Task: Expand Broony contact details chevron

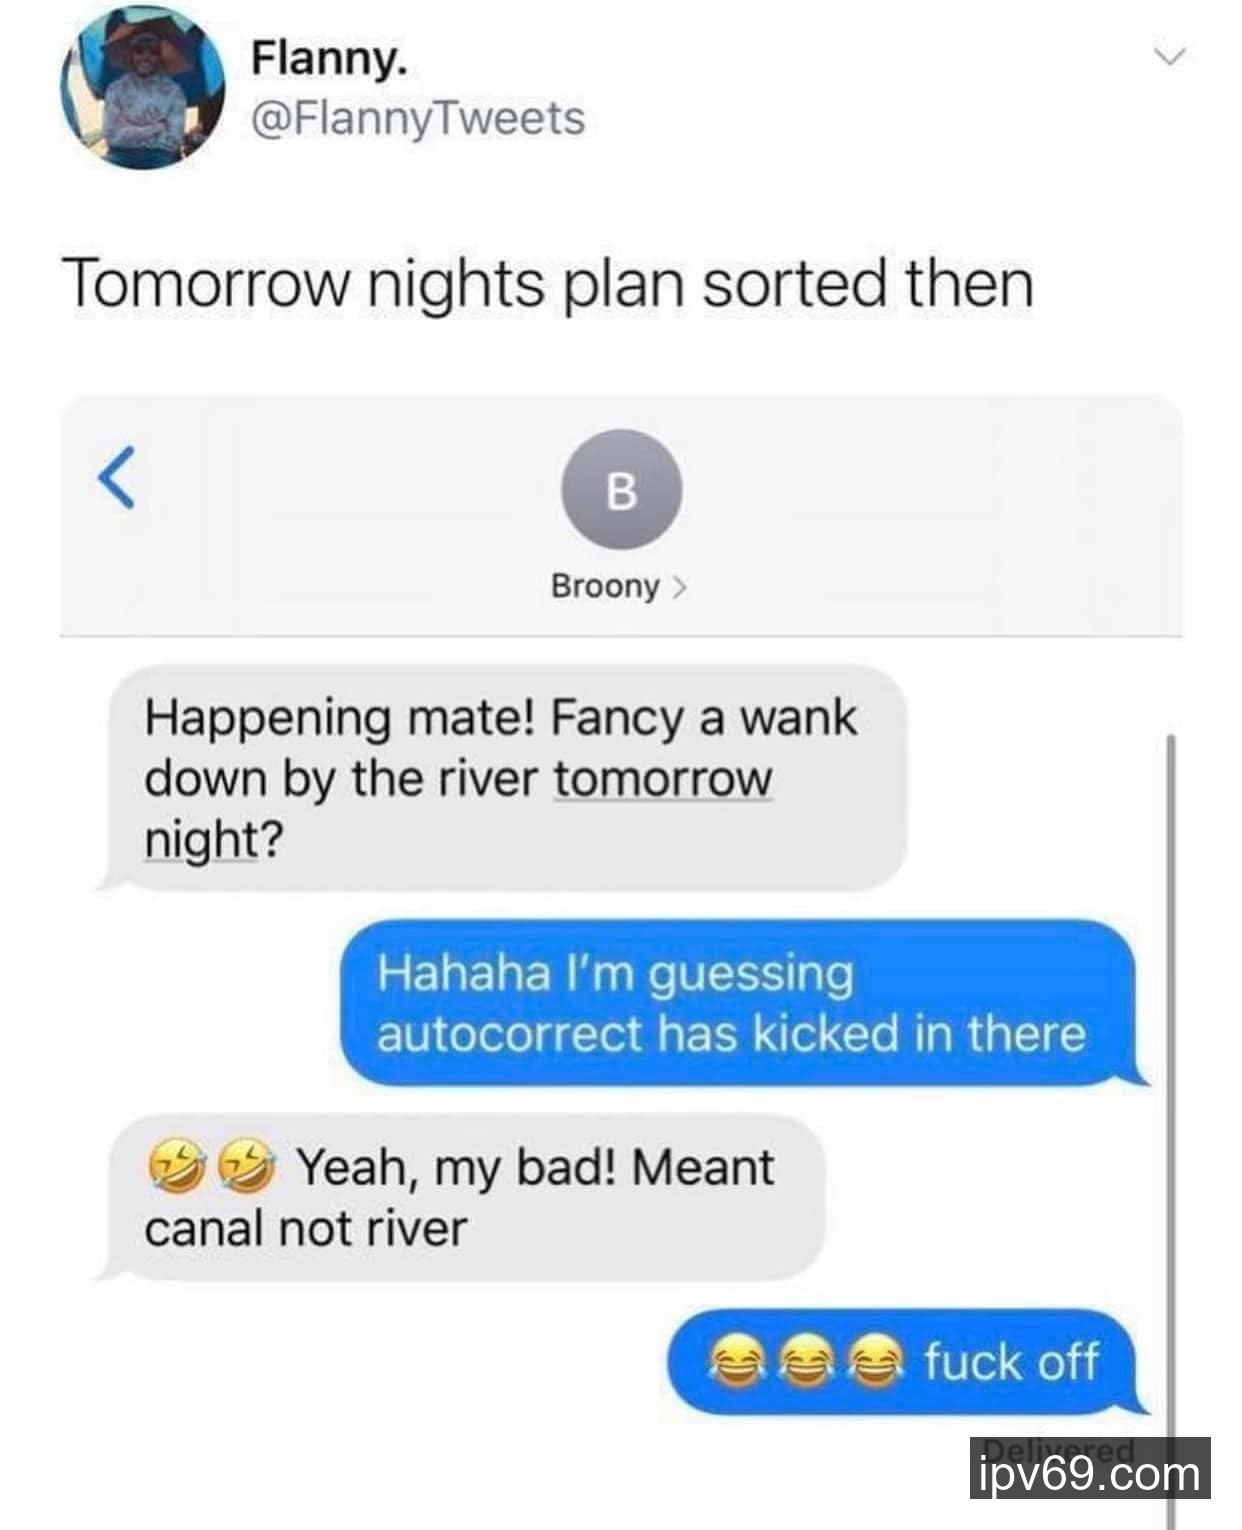Action: (680, 586)
